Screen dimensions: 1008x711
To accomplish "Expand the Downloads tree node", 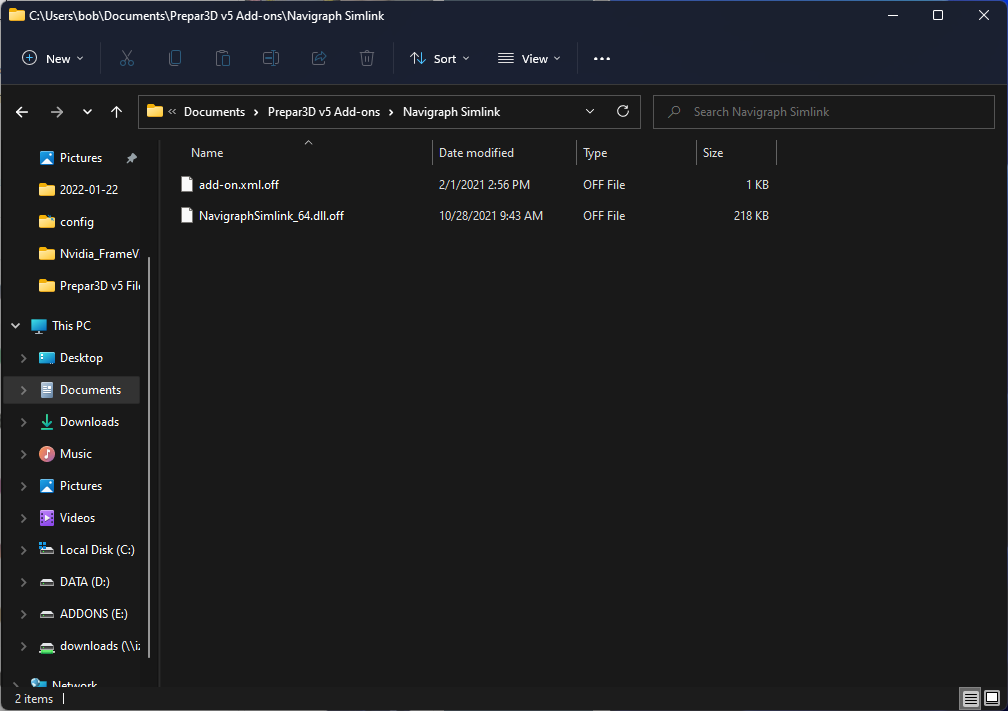I will (x=23, y=422).
